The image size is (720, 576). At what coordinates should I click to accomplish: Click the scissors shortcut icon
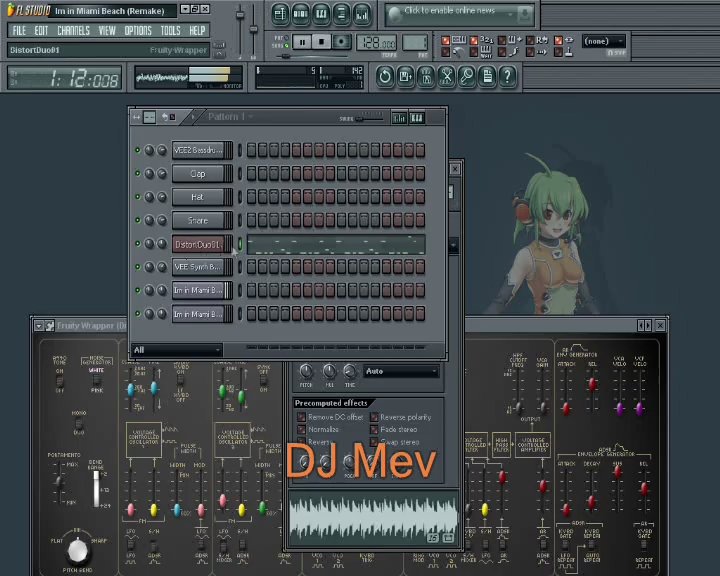tap(447, 76)
